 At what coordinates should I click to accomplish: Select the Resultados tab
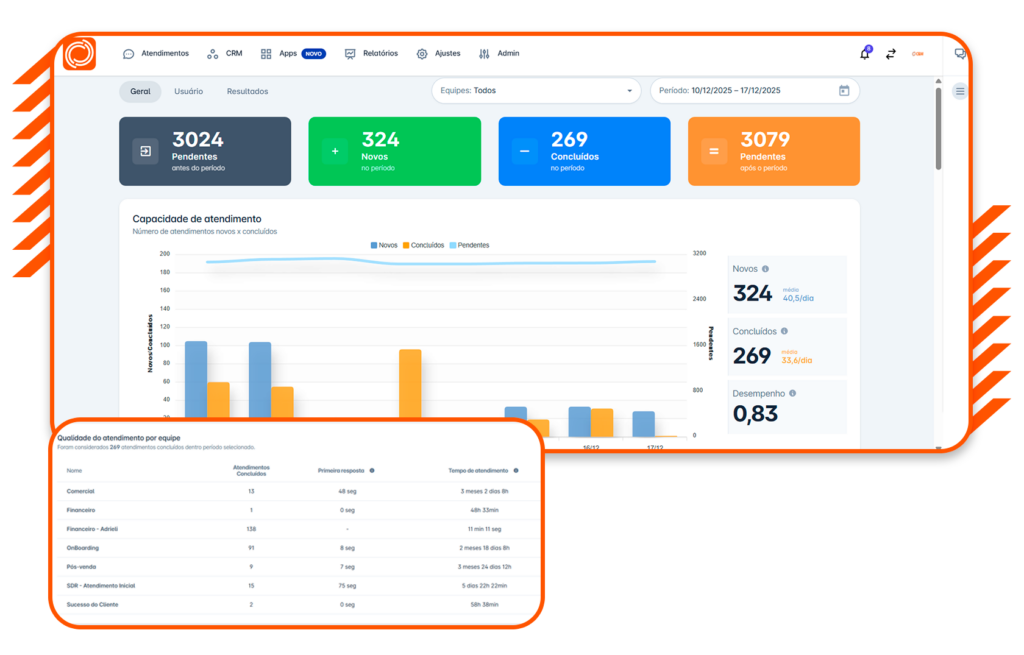247,91
